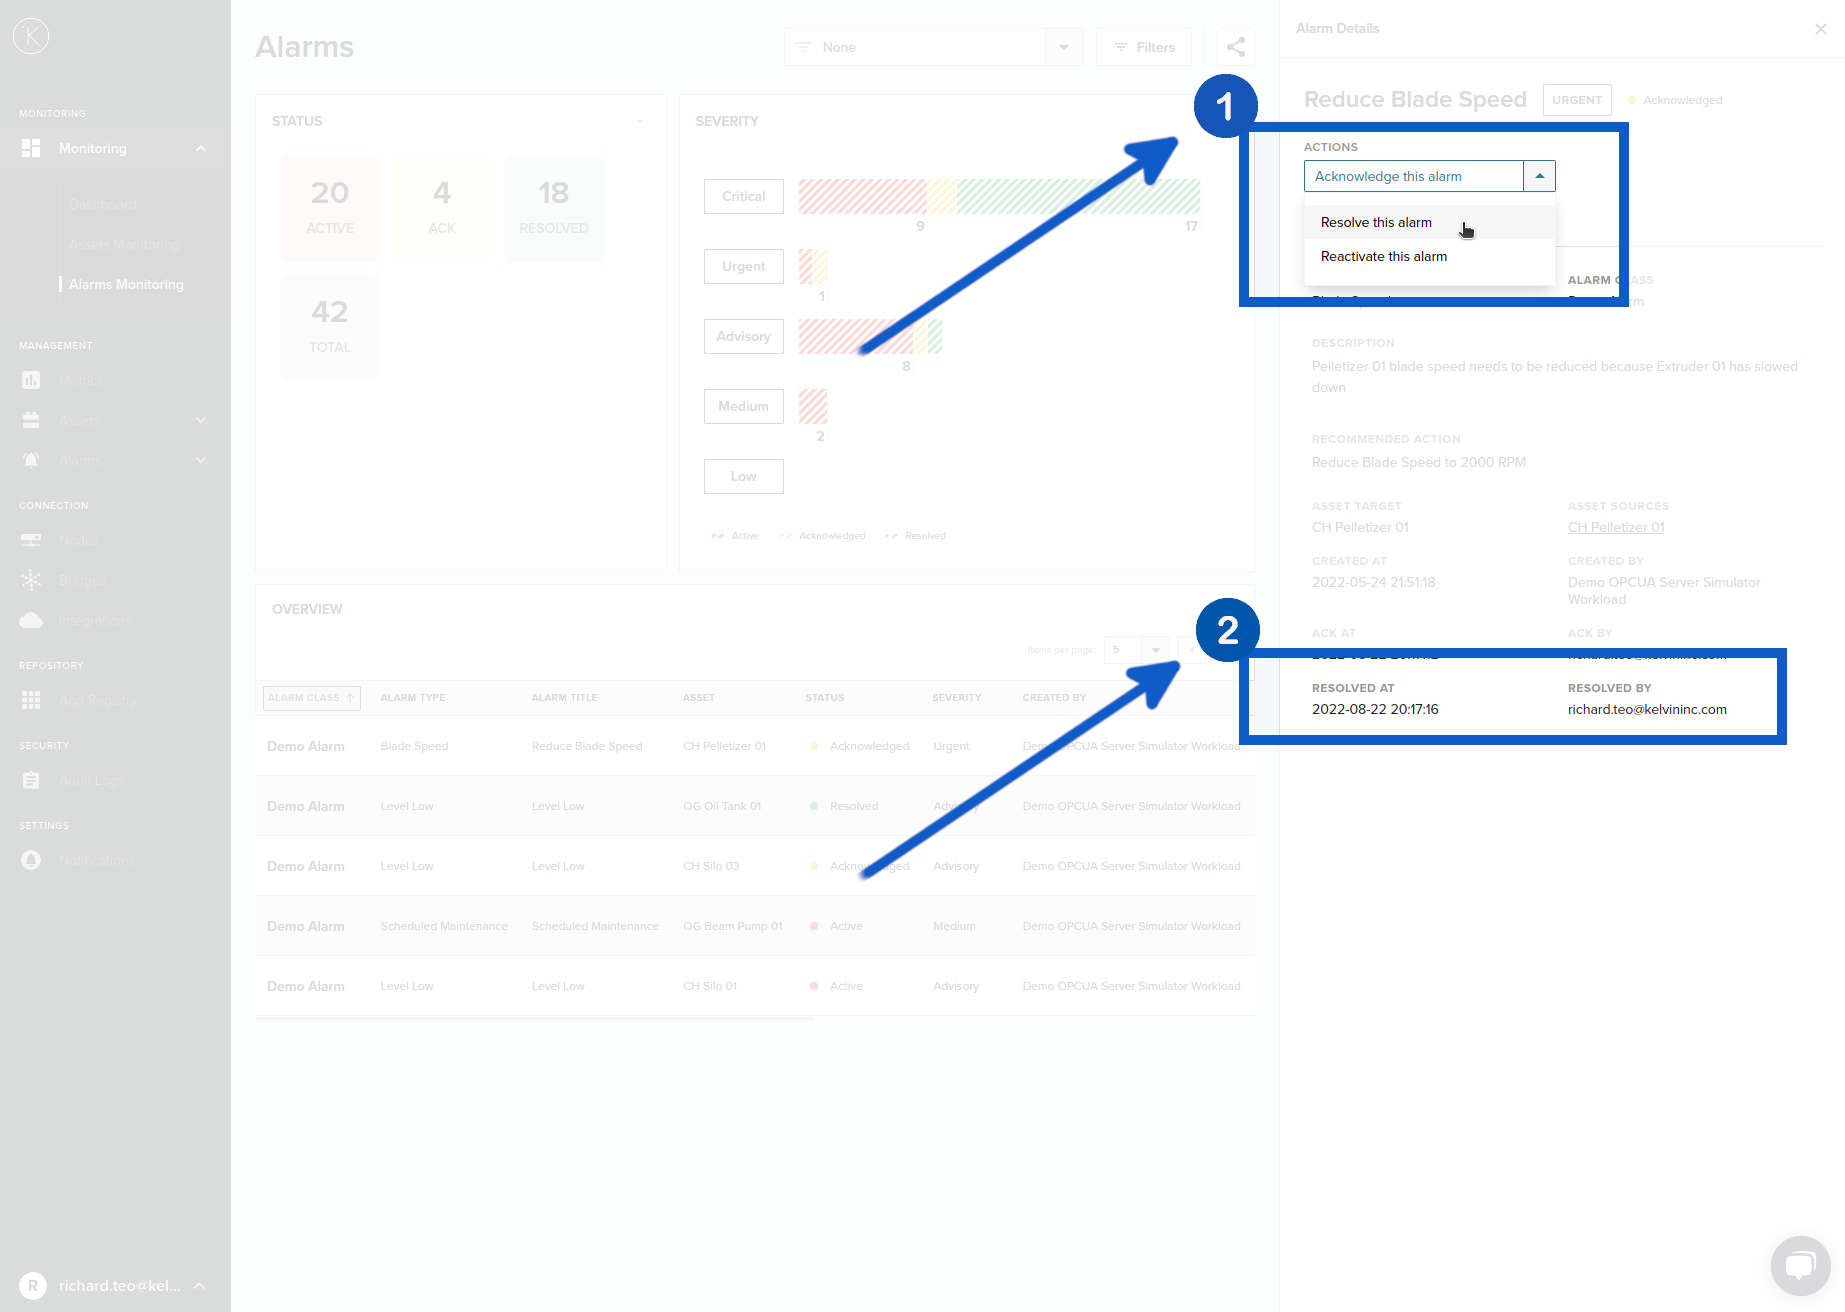
Task: Open Audit Logs clipboard icon
Action: tap(31, 781)
